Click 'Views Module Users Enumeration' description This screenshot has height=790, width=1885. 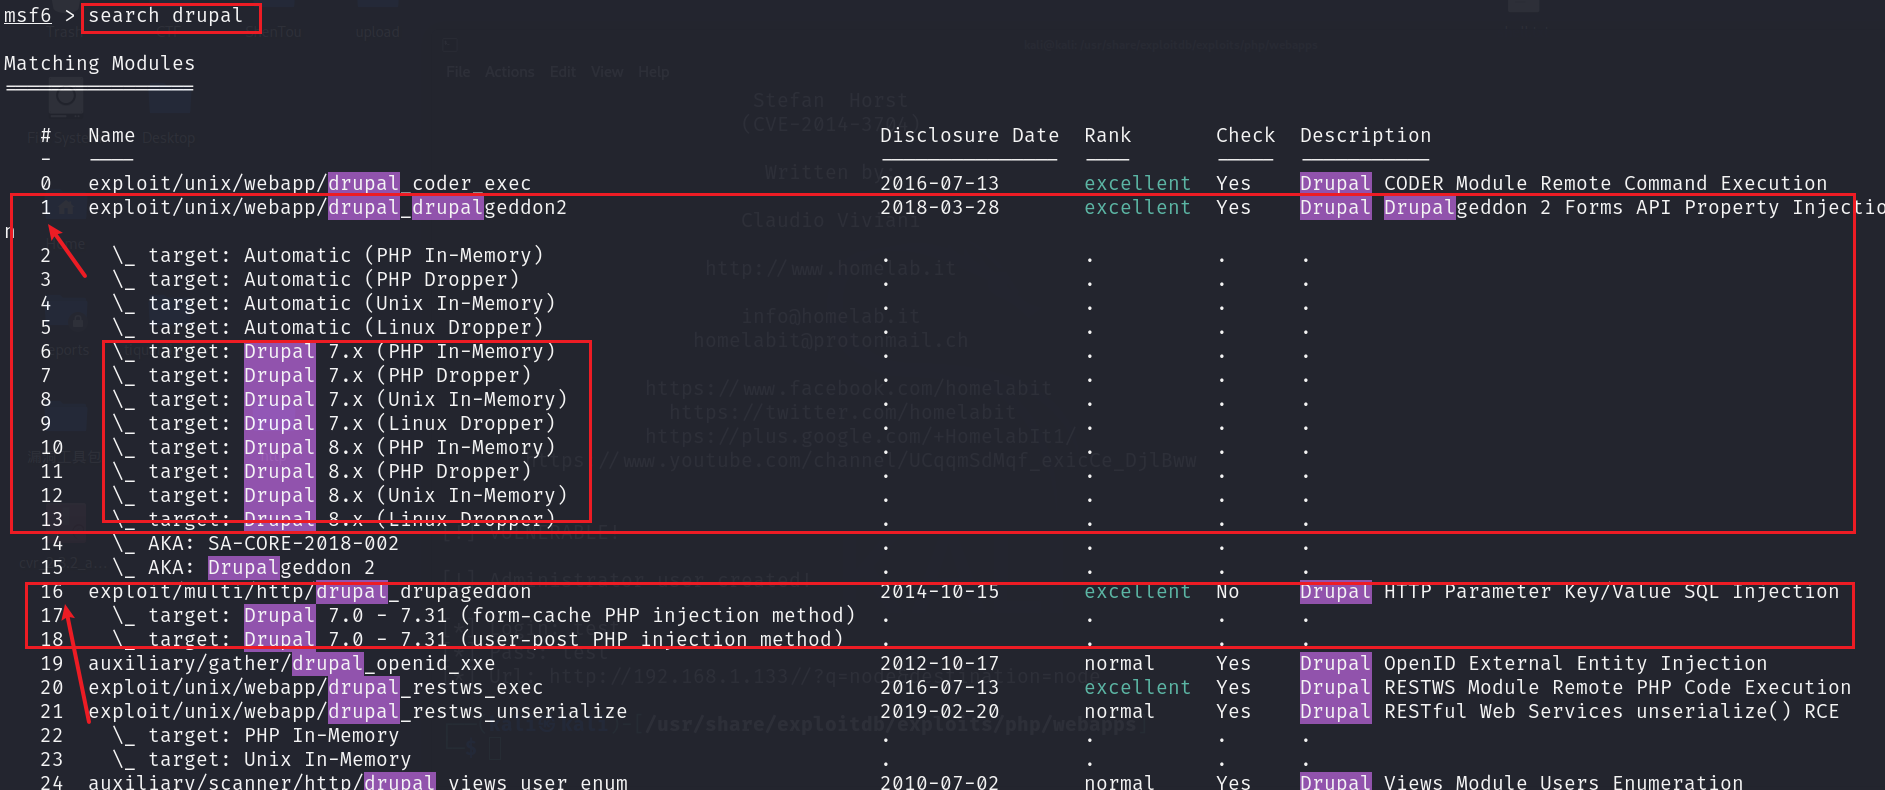click(x=1564, y=781)
